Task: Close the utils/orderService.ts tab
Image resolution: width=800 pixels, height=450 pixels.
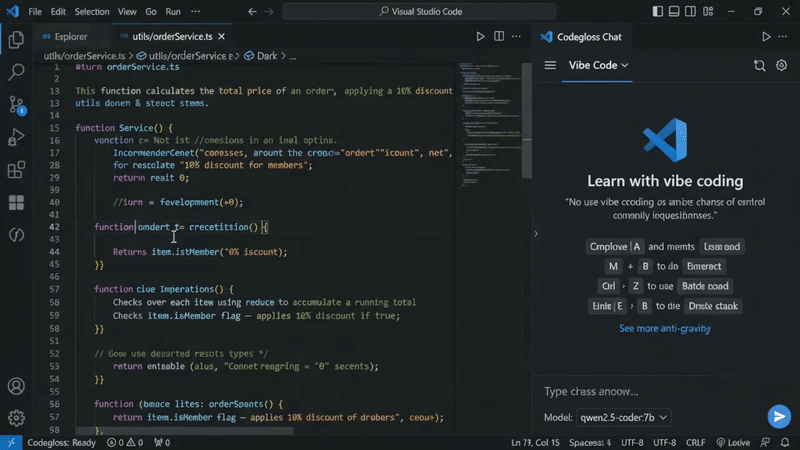Action: [x=221, y=37]
